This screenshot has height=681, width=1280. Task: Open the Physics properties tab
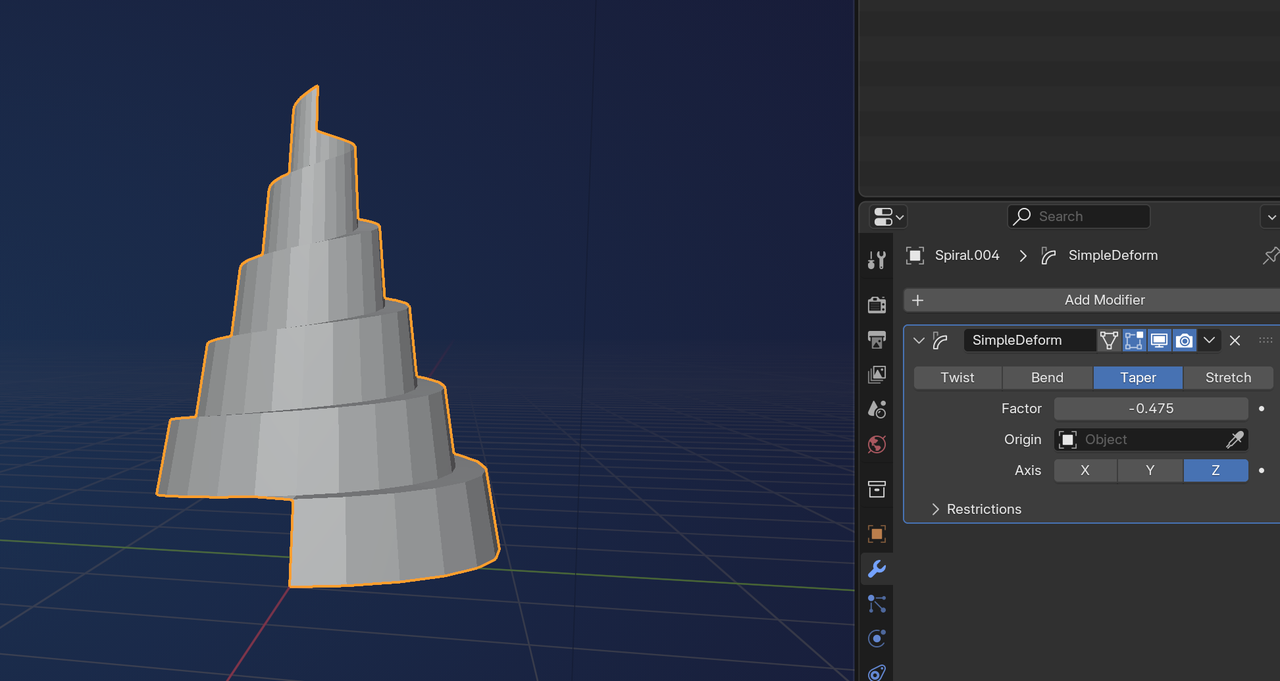pos(877,638)
